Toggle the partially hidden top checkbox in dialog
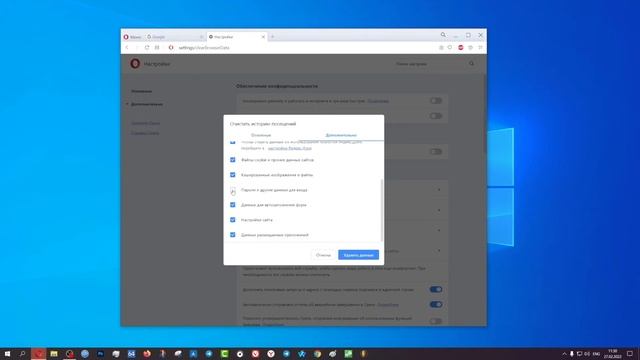Screen dimensions: 640x360 tap(233, 142)
